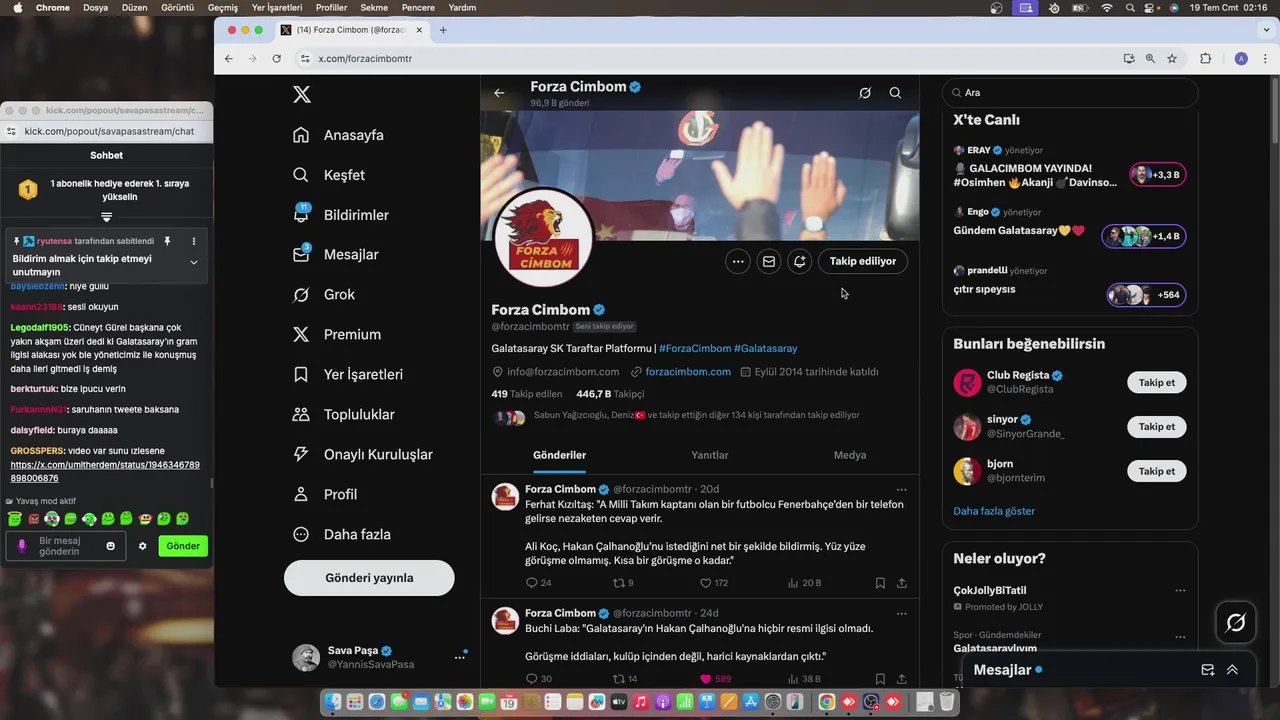The height and width of the screenshot is (720, 1280).
Task: Click Daha fazla göster link
Action: tap(994, 511)
